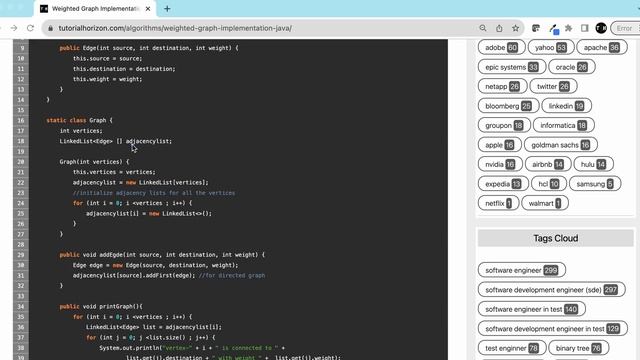This screenshot has height=360, width=640.
Task: Share this page icon
Action: click(499, 28)
